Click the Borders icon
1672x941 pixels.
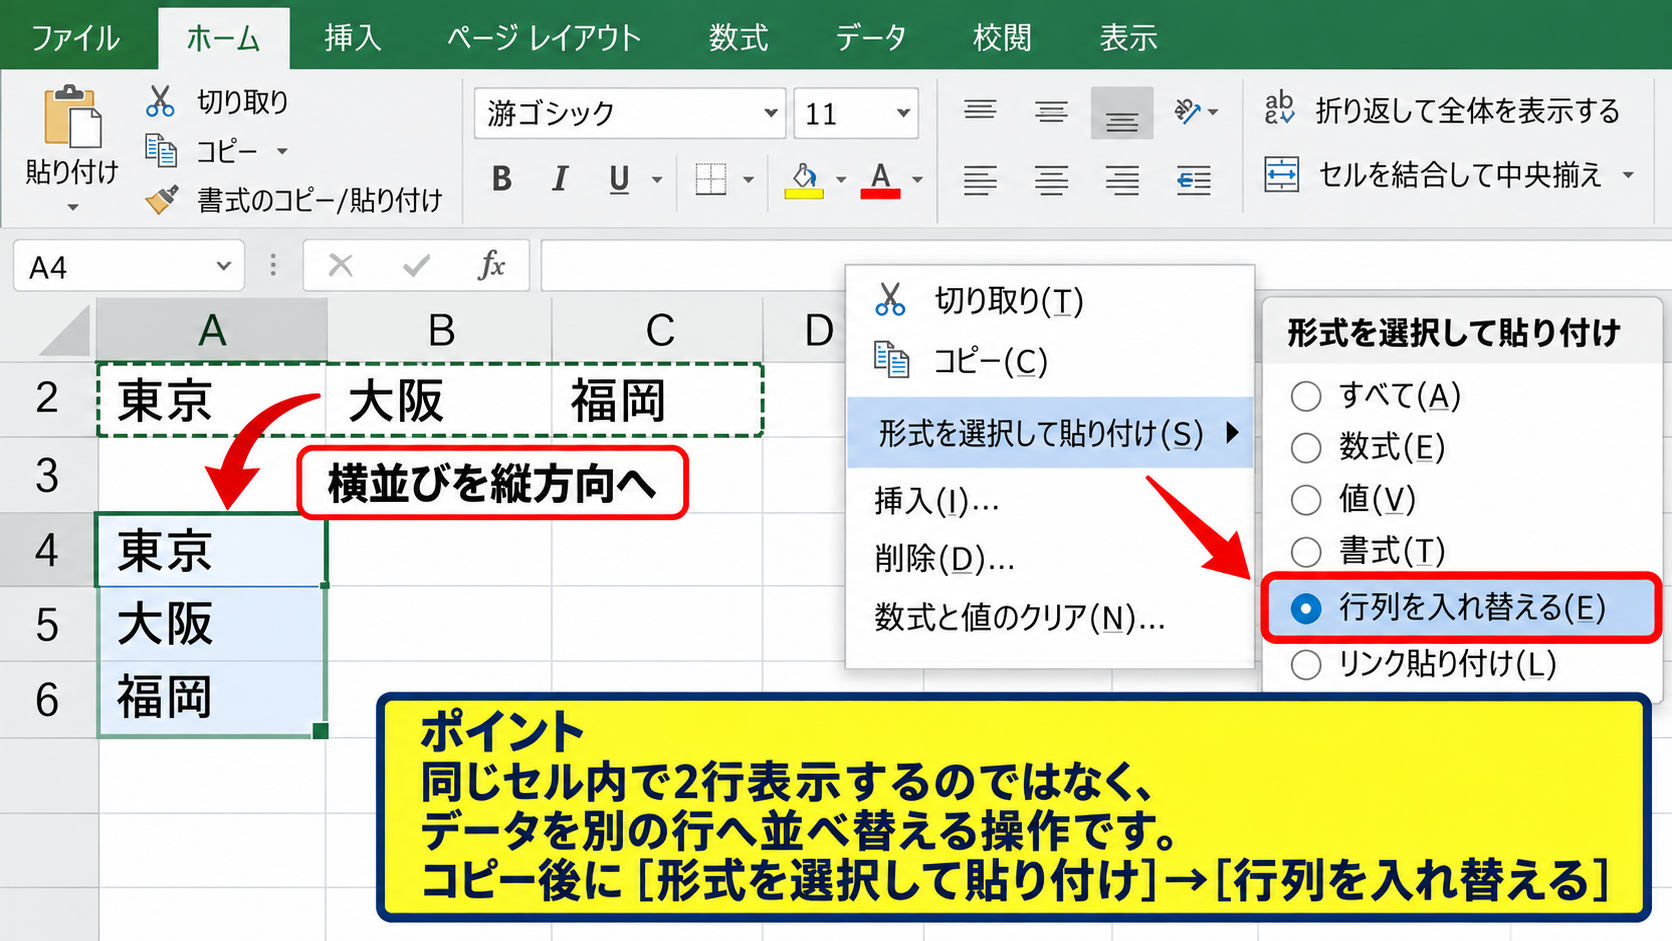click(x=711, y=180)
